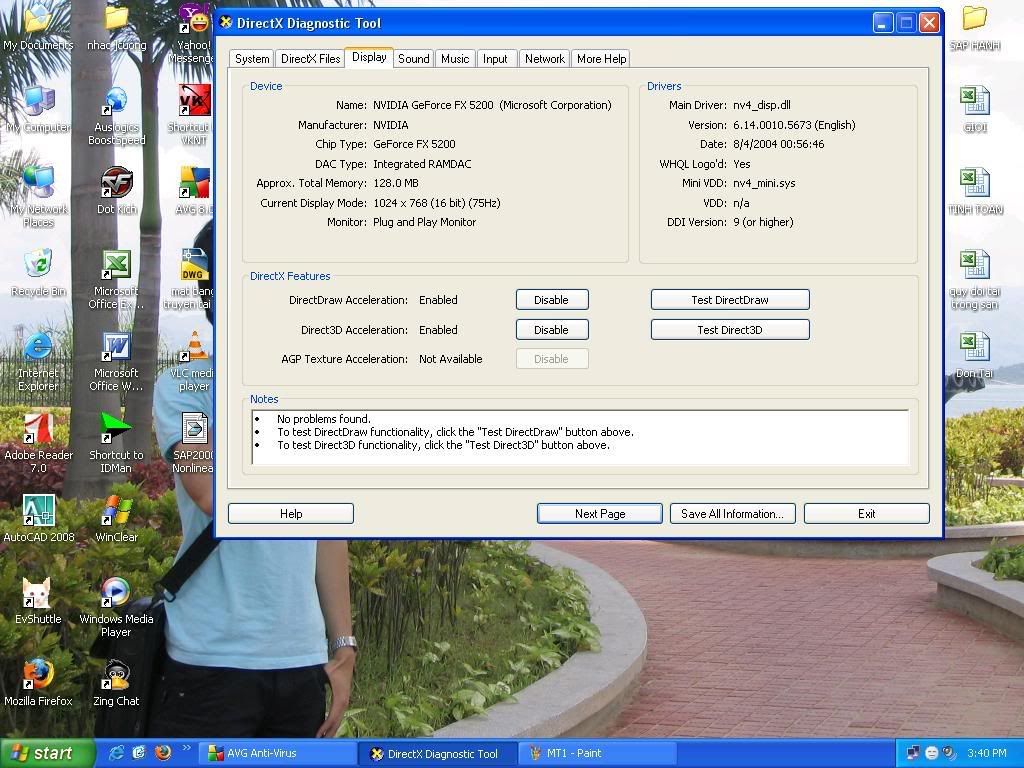Open the Network tab

545,59
